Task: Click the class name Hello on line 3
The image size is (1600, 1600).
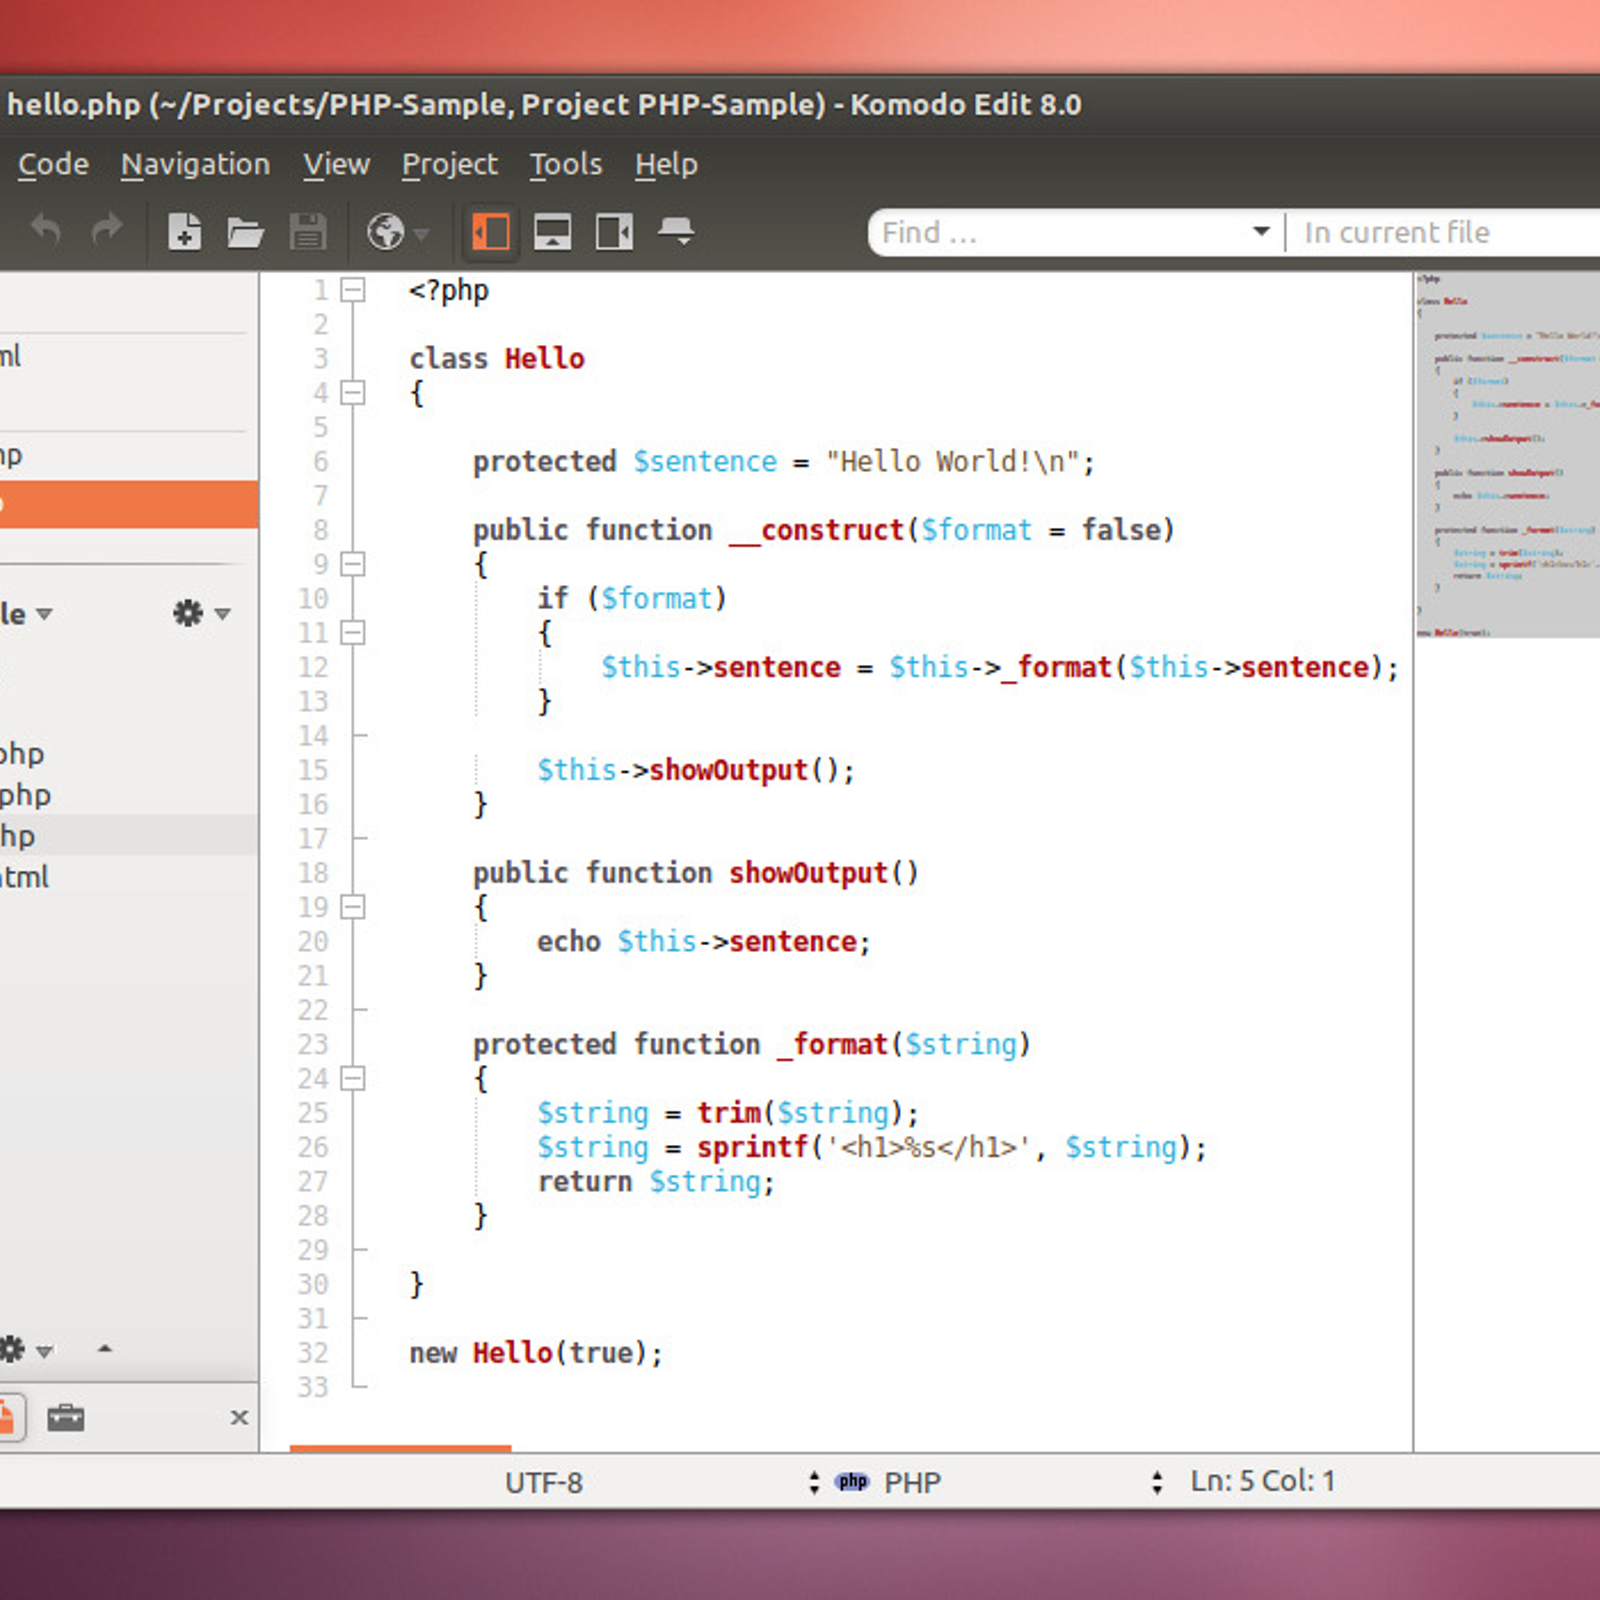Action: point(544,358)
